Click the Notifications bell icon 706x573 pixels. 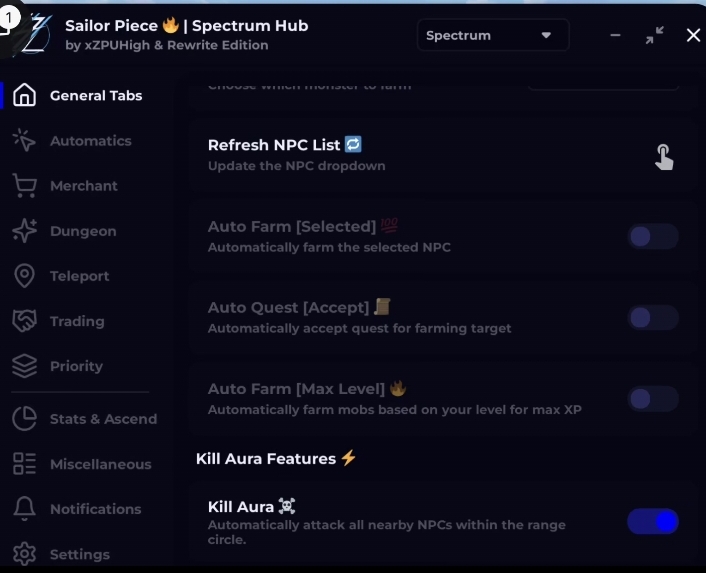(24, 509)
